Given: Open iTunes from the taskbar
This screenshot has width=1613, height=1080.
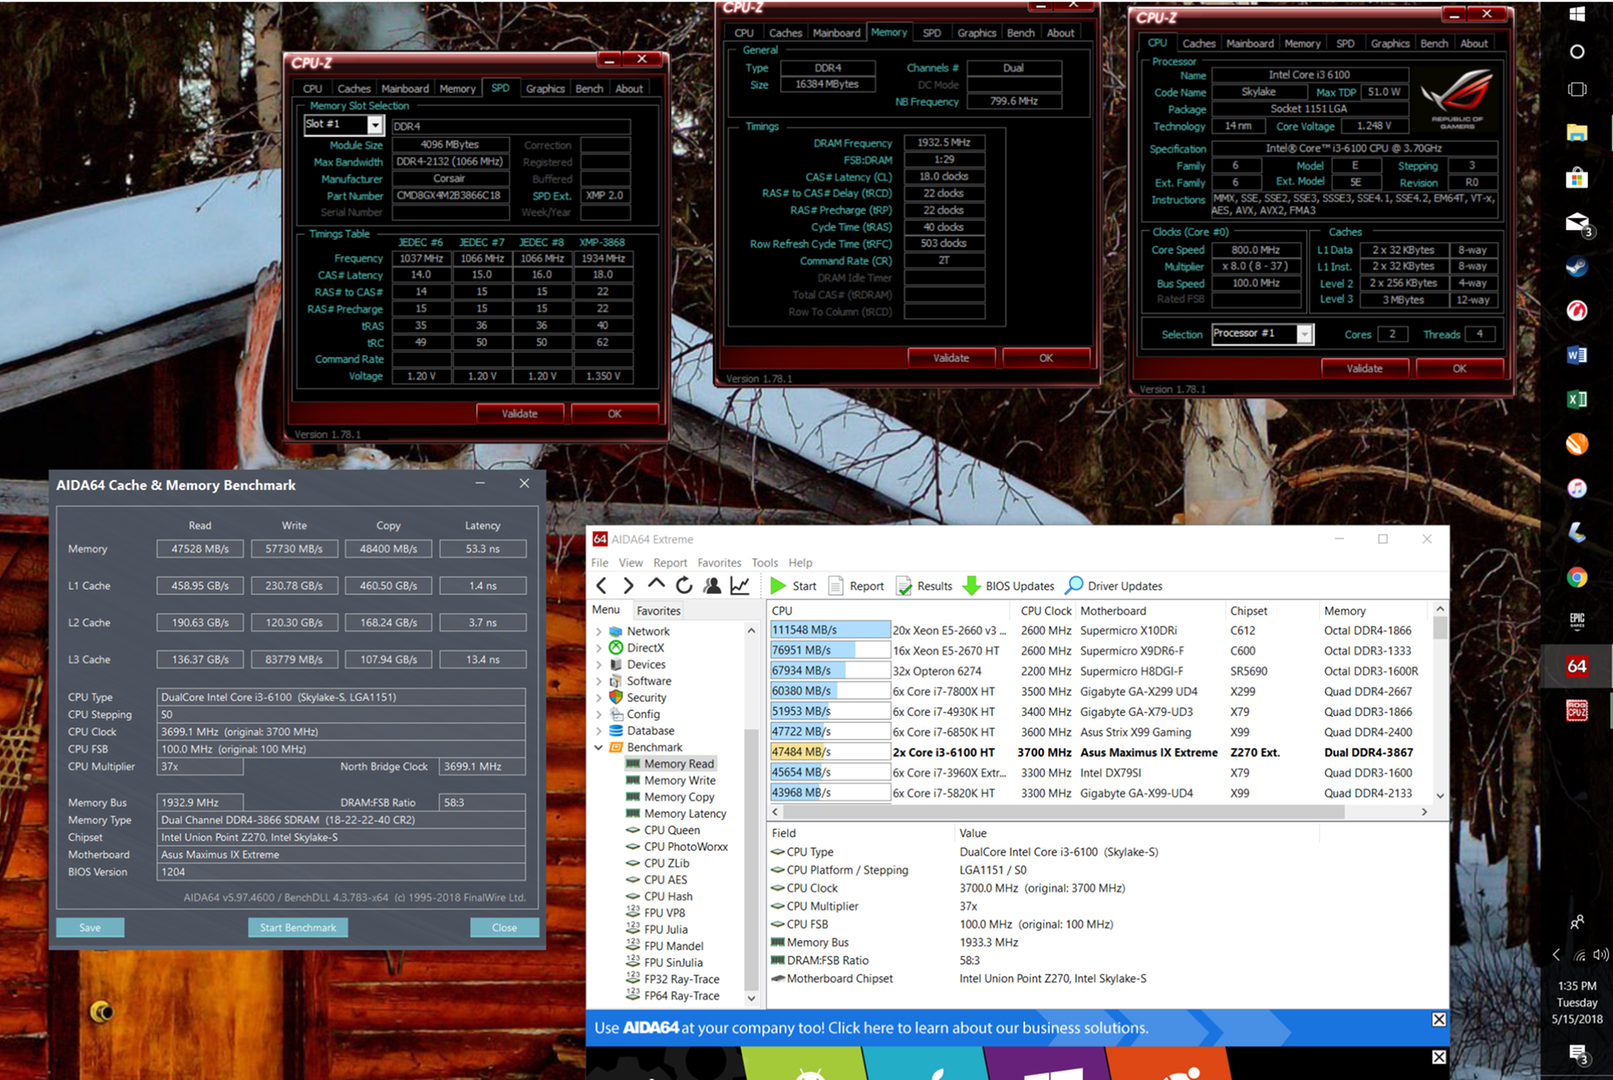Looking at the screenshot, I should [x=1577, y=488].
